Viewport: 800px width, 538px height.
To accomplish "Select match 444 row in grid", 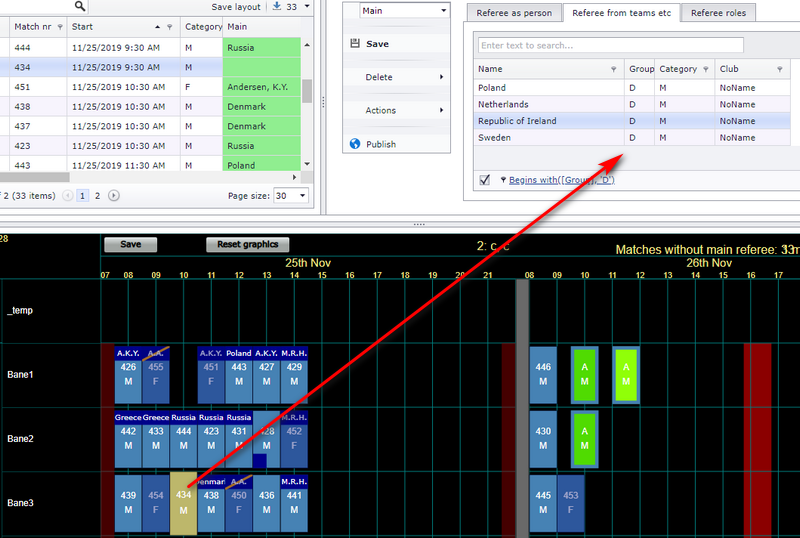I will 151,47.
